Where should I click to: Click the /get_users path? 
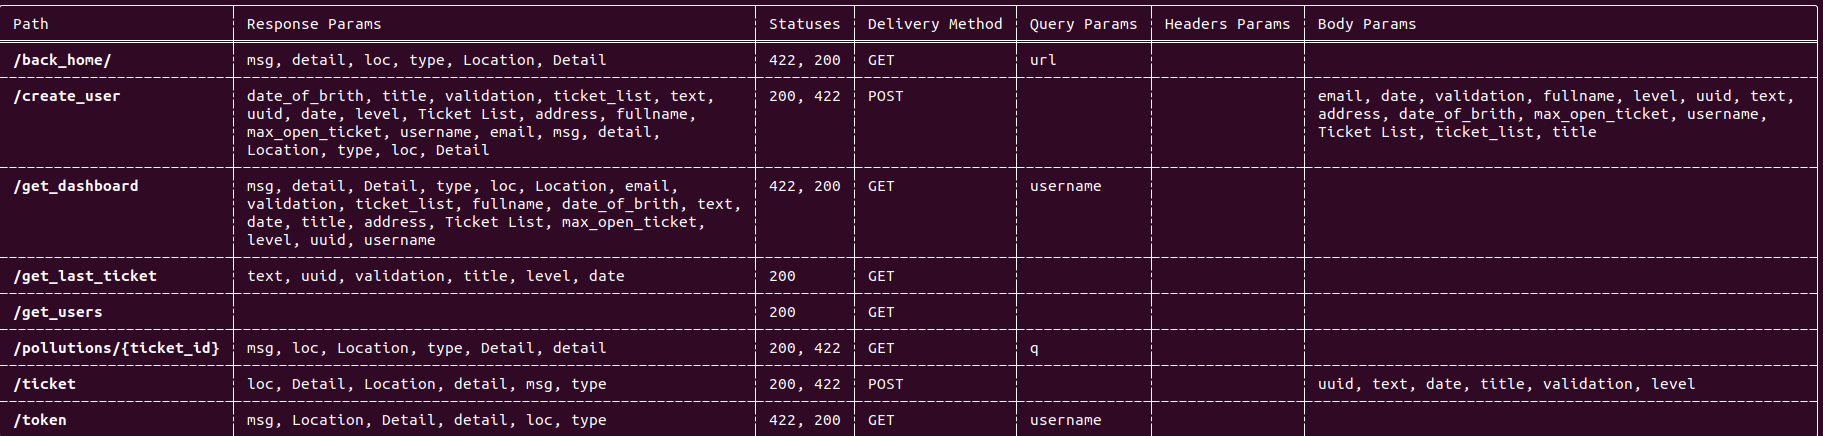click(x=58, y=312)
